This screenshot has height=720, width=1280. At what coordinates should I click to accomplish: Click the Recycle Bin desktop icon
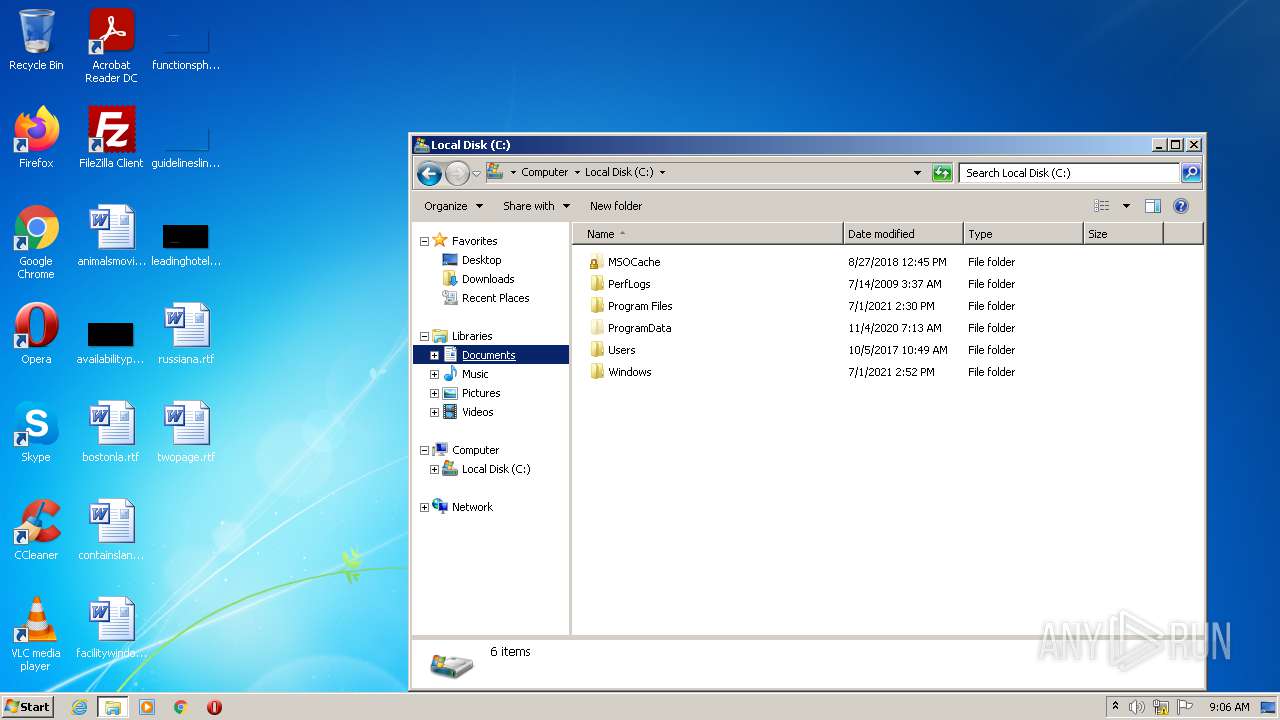tap(36, 40)
